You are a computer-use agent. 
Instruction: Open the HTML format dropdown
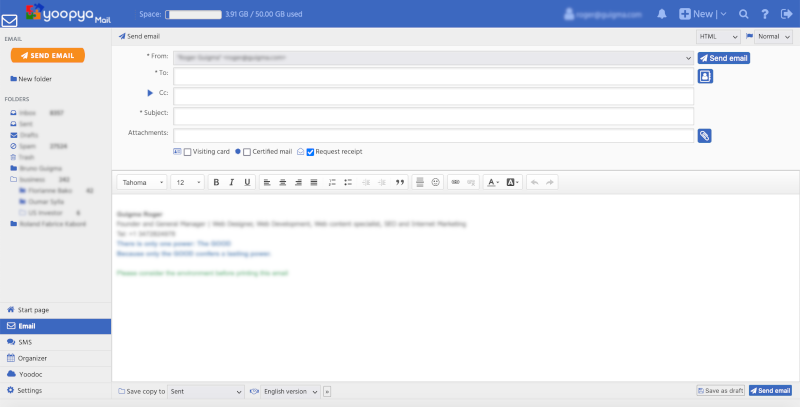coord(718,36)
